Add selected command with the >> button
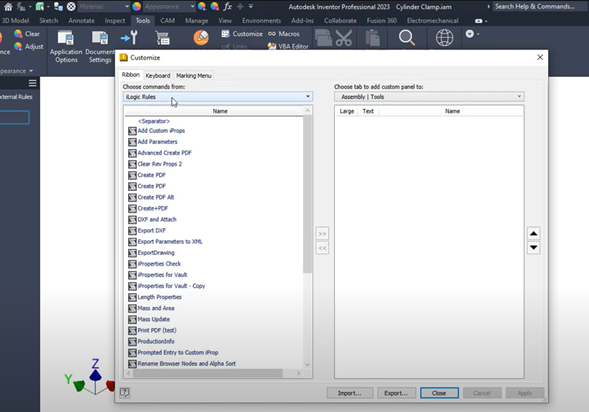The height and width of the screenshot is (412, 589). coord(322,234)
